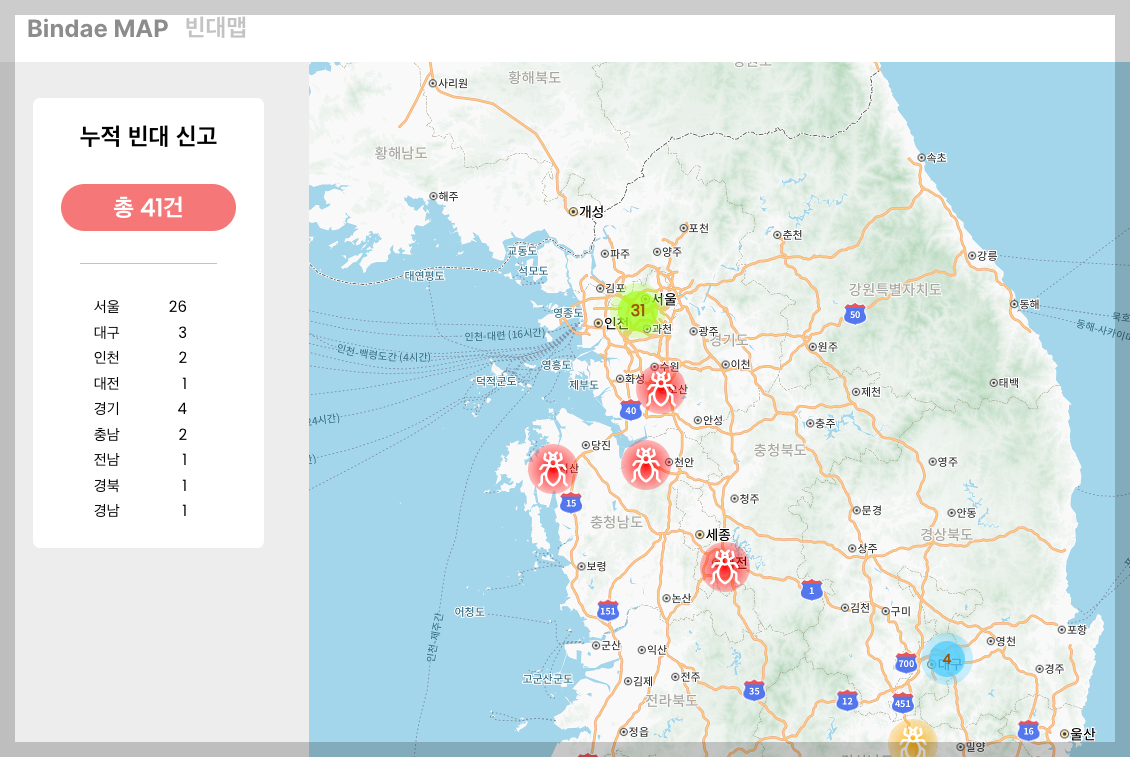Click the bedbug marker near 서산
The width and height of the screenshot is (1130, 757).
(x=553, y=468)
